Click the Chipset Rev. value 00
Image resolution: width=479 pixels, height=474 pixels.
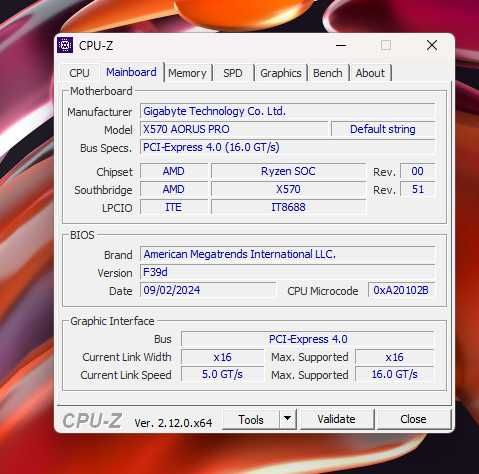[418, 171]
